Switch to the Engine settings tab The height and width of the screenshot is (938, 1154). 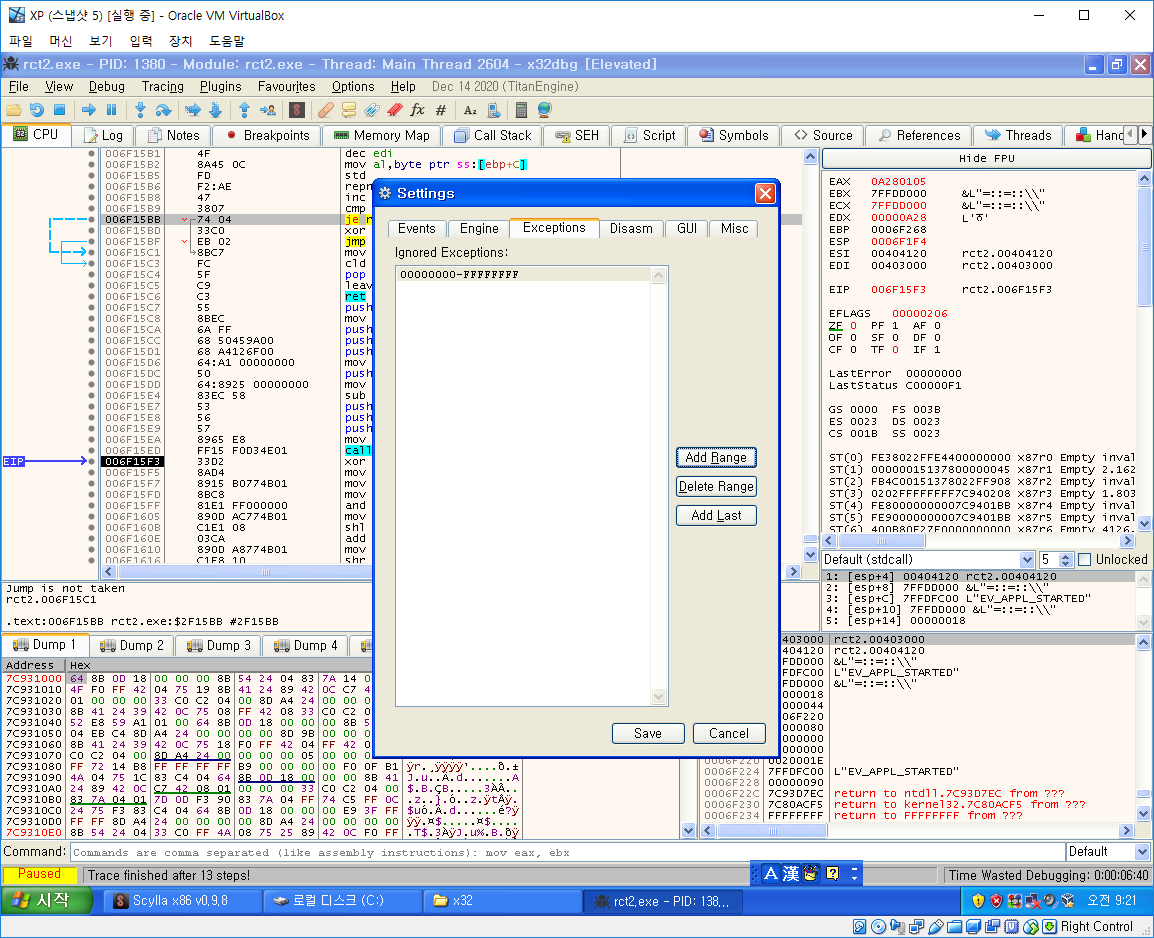[479, 229]
